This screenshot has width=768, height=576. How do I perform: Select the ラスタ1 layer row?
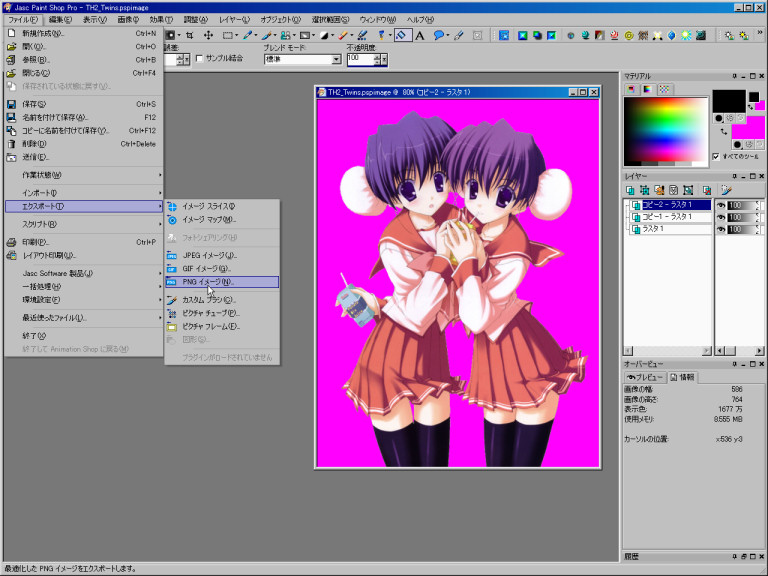pyautogui.click(x=669, y=229)
